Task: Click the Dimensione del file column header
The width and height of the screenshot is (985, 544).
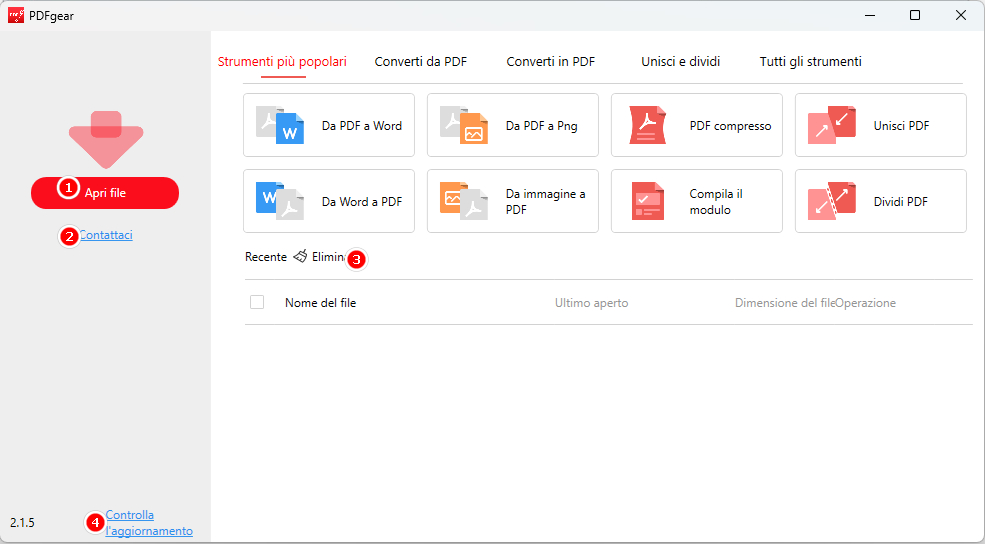Action: (785, 303)
